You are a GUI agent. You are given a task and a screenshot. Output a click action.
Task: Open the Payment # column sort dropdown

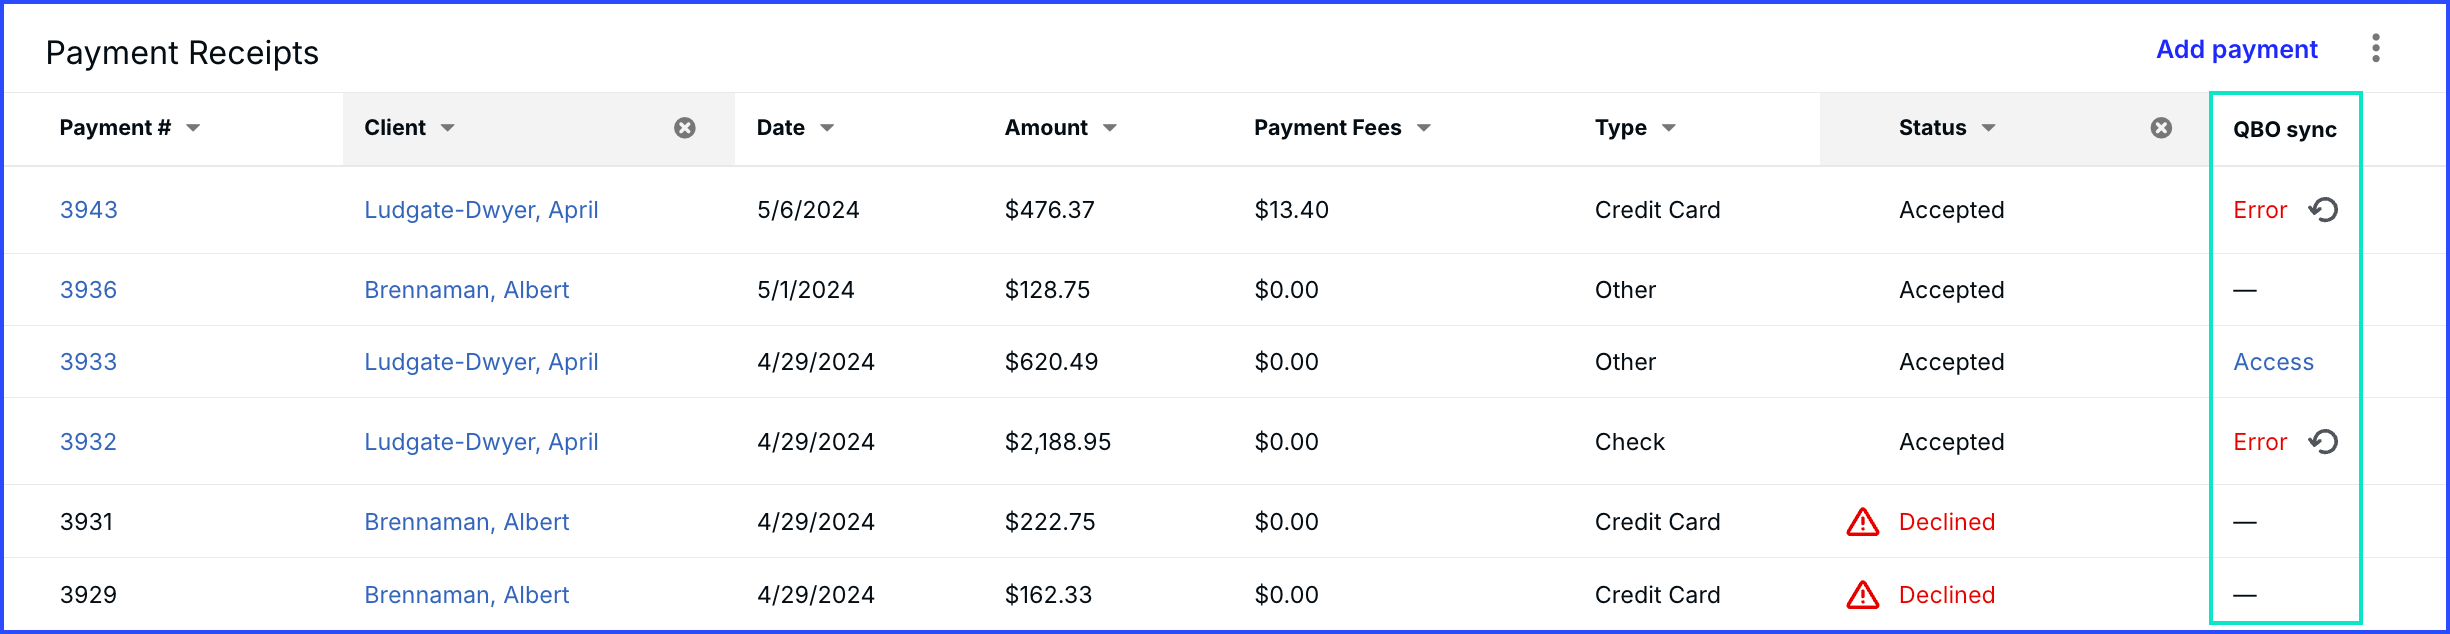193,128
